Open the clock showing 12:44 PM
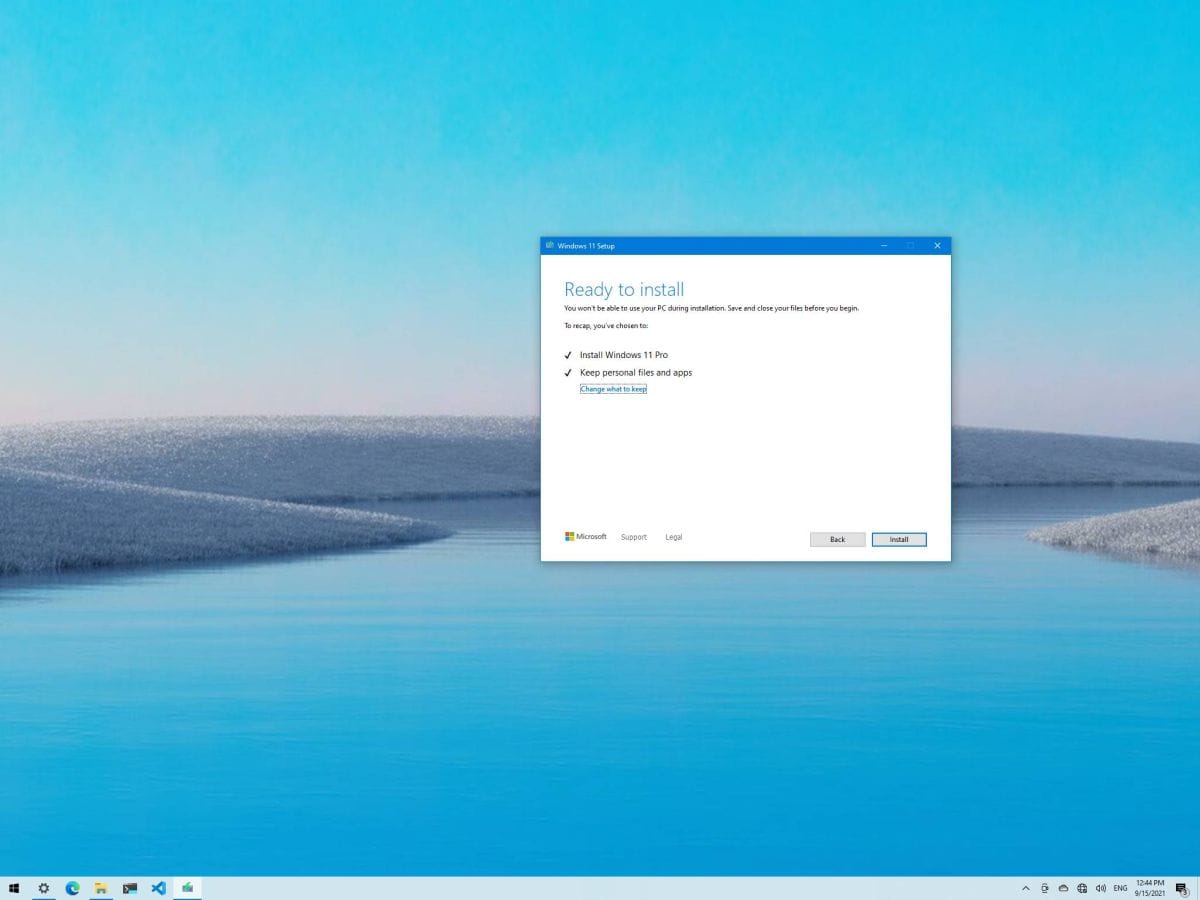The height and width of the screenshot is (900, 1200). coord(1150,888)
